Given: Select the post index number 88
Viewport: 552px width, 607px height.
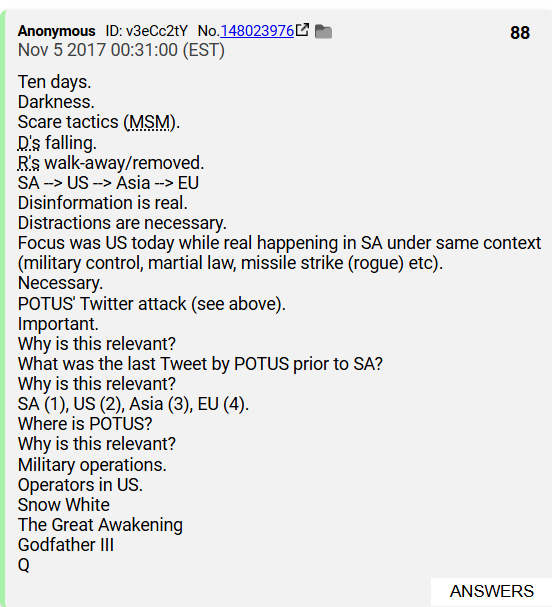Looking at the screenshot, I should click(x=520, y=33).
